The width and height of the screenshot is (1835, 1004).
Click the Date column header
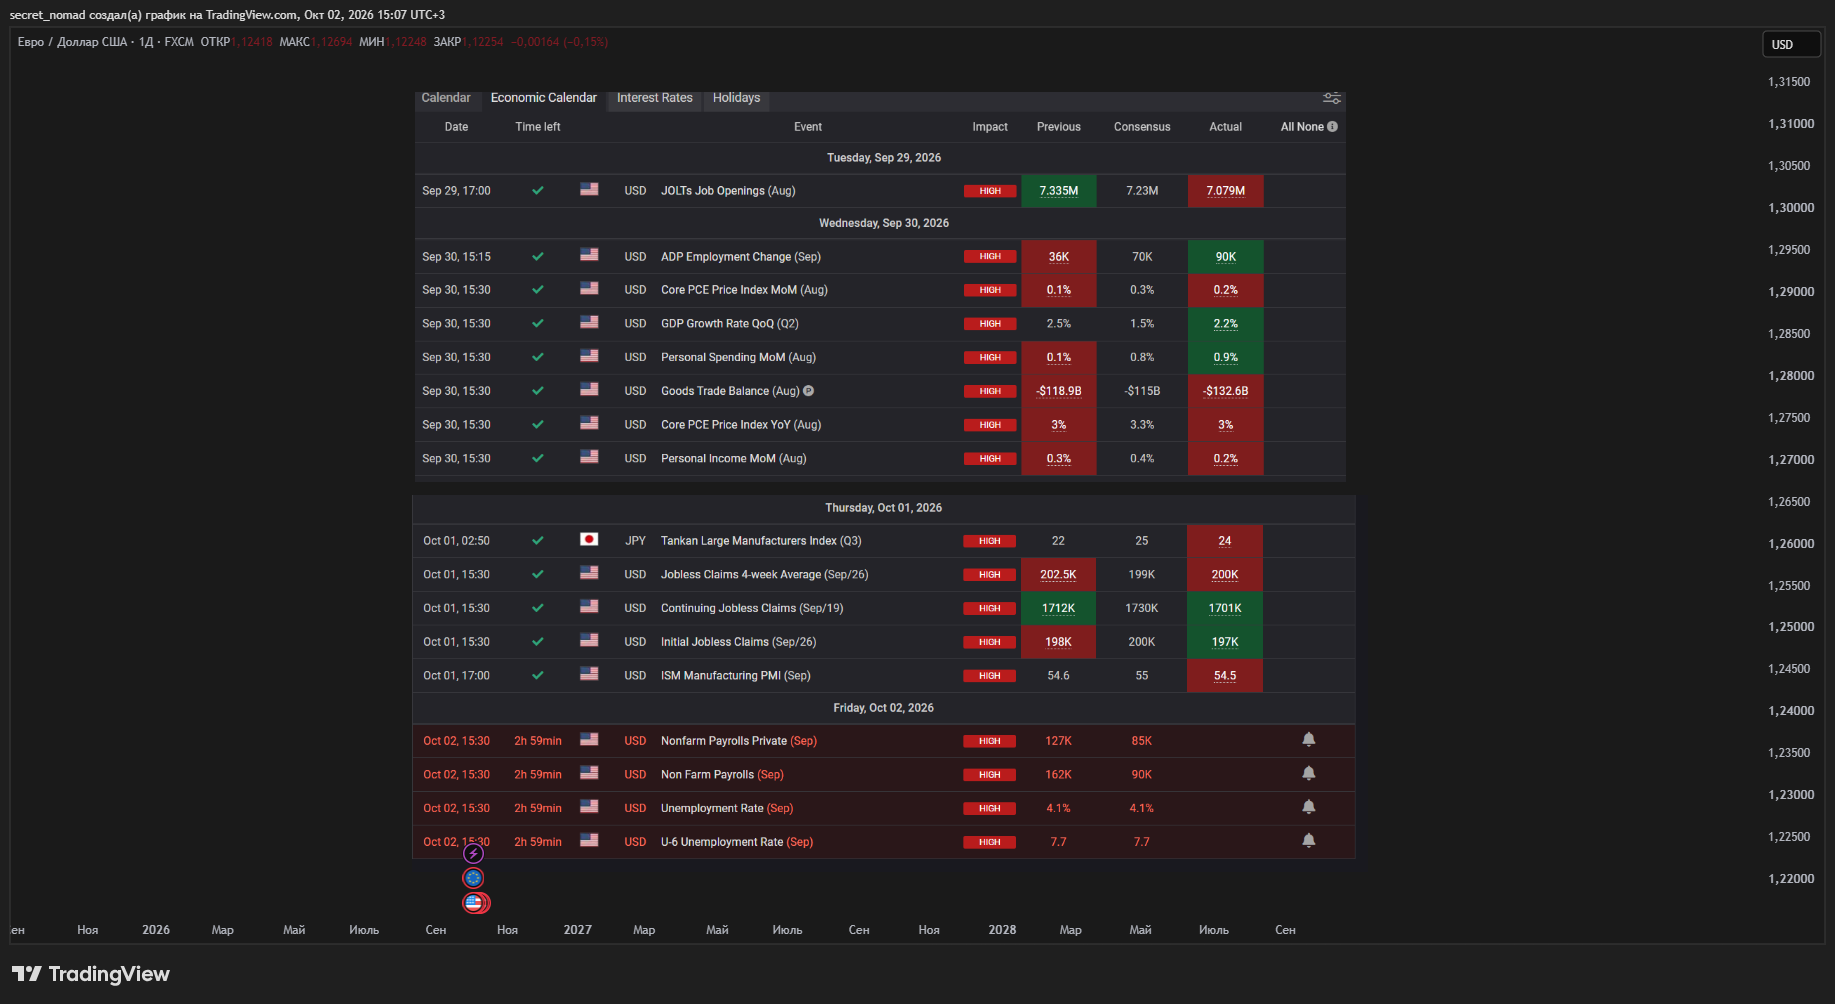tap(456, 127)
